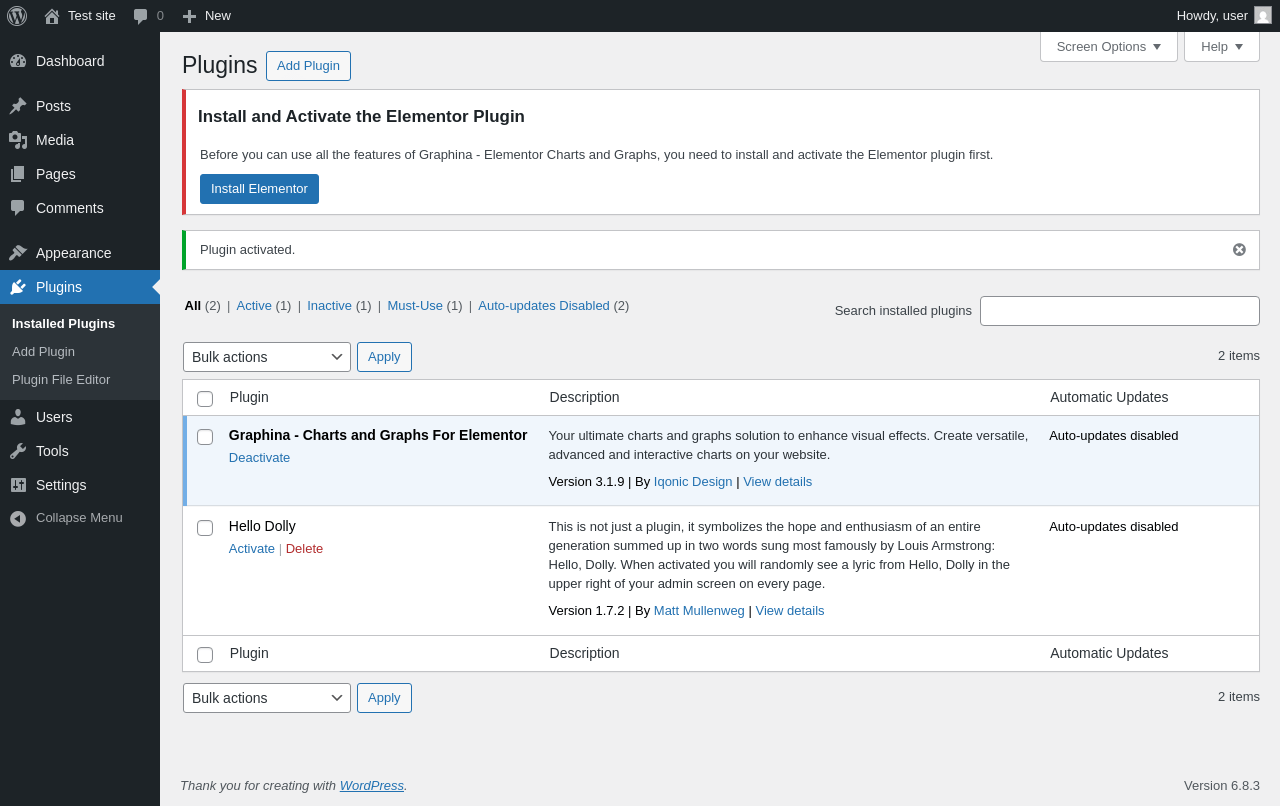Open Test site home icon
Viewport: 1280px width, 806px height.
click(52, 16)
